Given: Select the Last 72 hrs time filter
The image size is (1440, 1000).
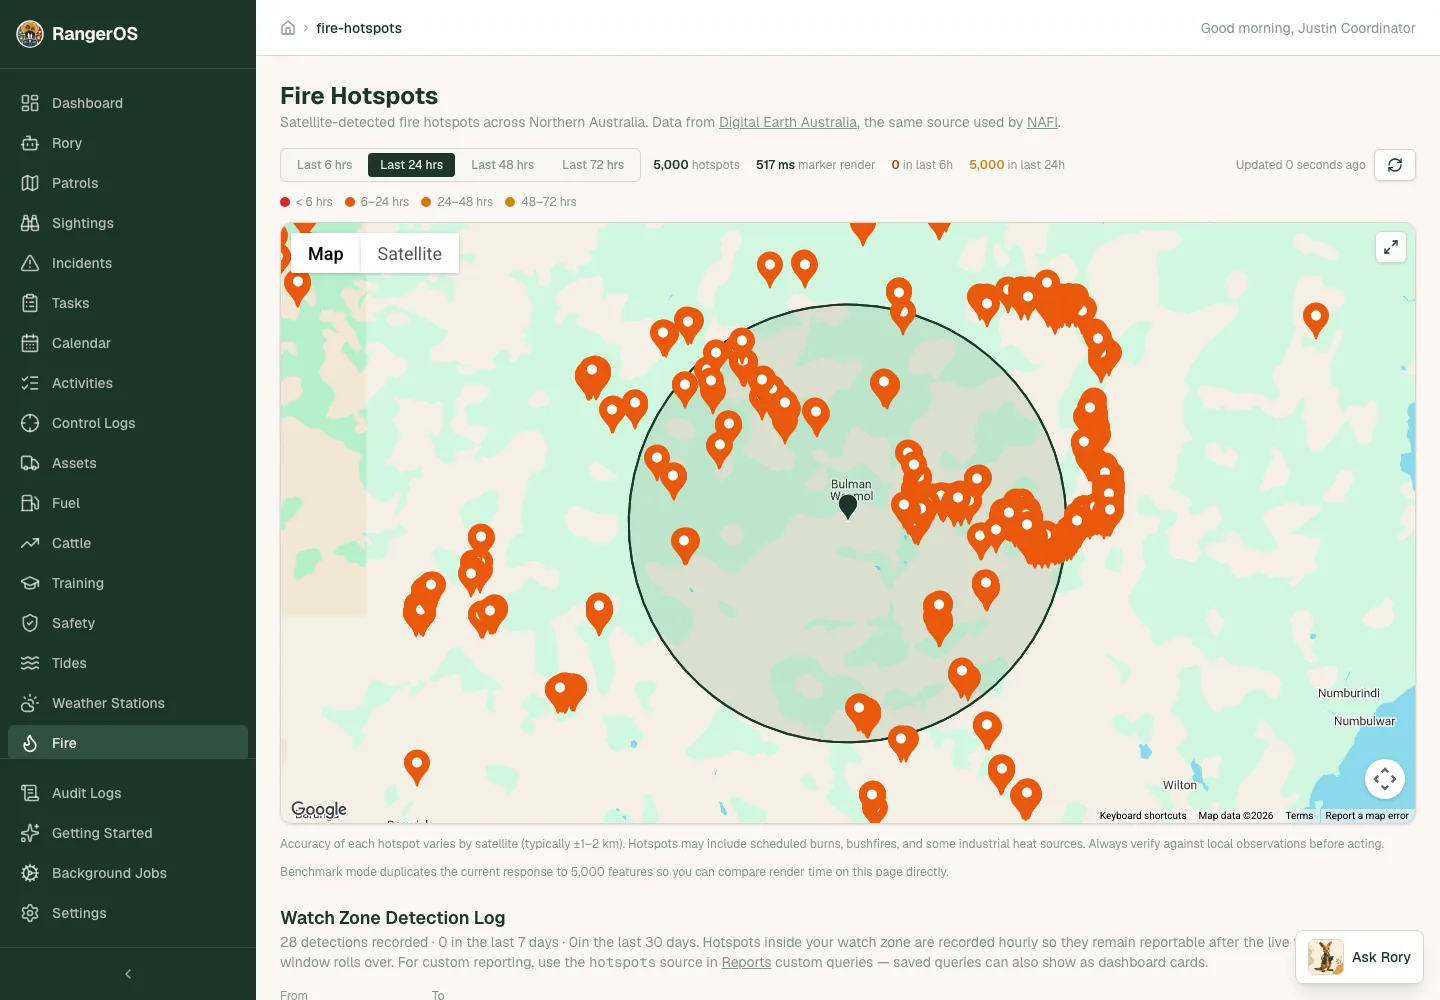Looking at the screenshot, I should (x=593, y=165).
